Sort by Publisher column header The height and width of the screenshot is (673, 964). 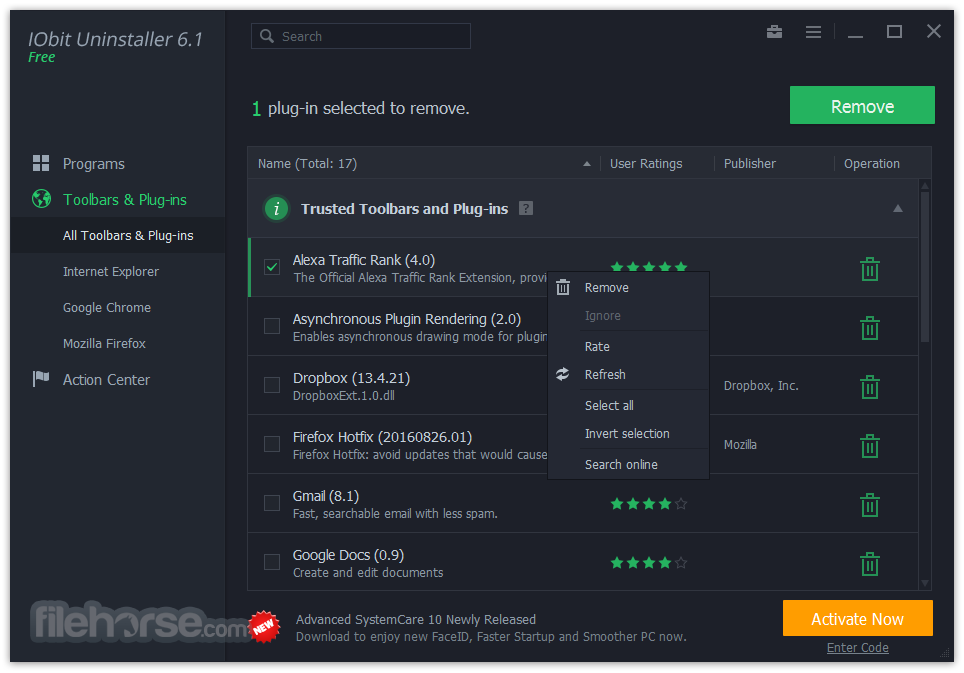tap(749, 163)
